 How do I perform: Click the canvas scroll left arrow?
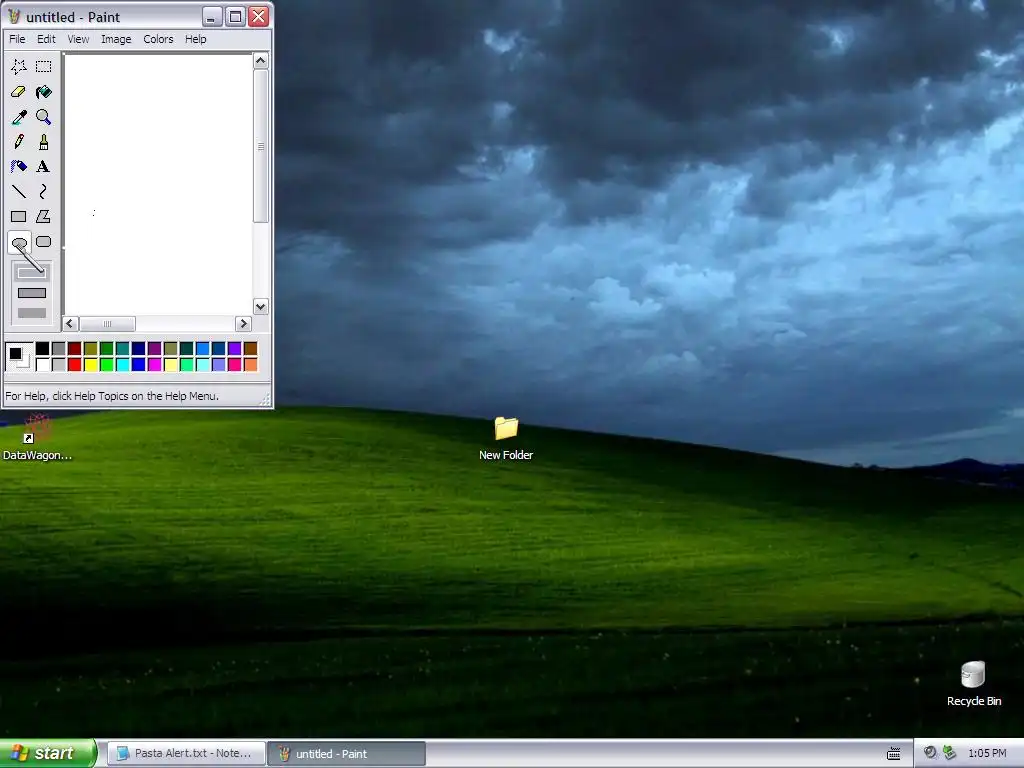pos(71,324)
